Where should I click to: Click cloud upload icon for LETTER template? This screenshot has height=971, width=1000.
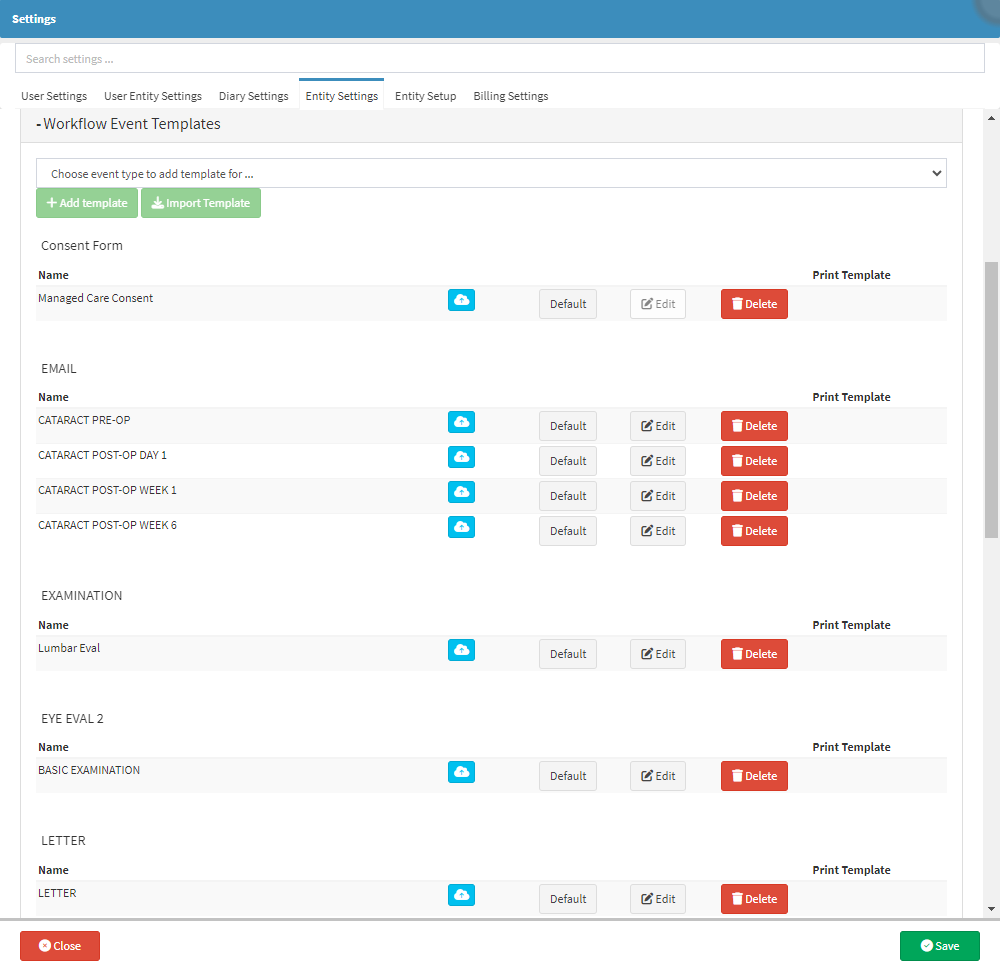coord(461,895)
